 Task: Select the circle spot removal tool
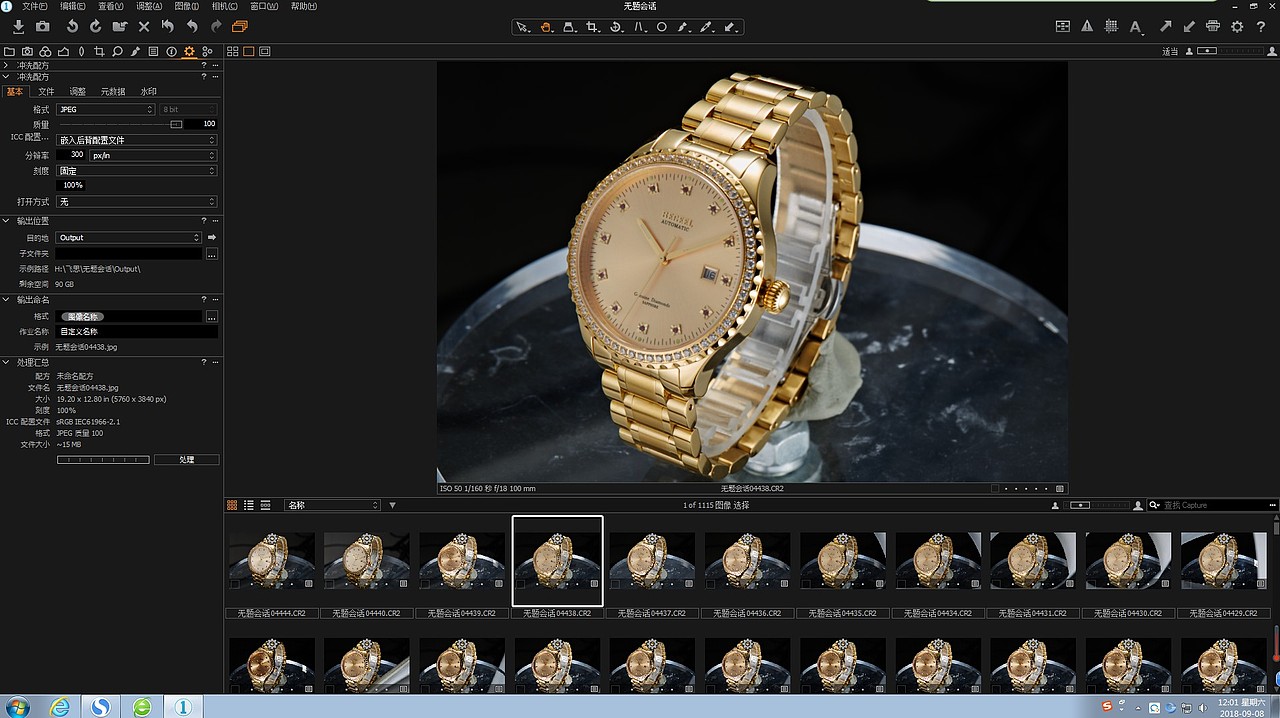point(662,27)
